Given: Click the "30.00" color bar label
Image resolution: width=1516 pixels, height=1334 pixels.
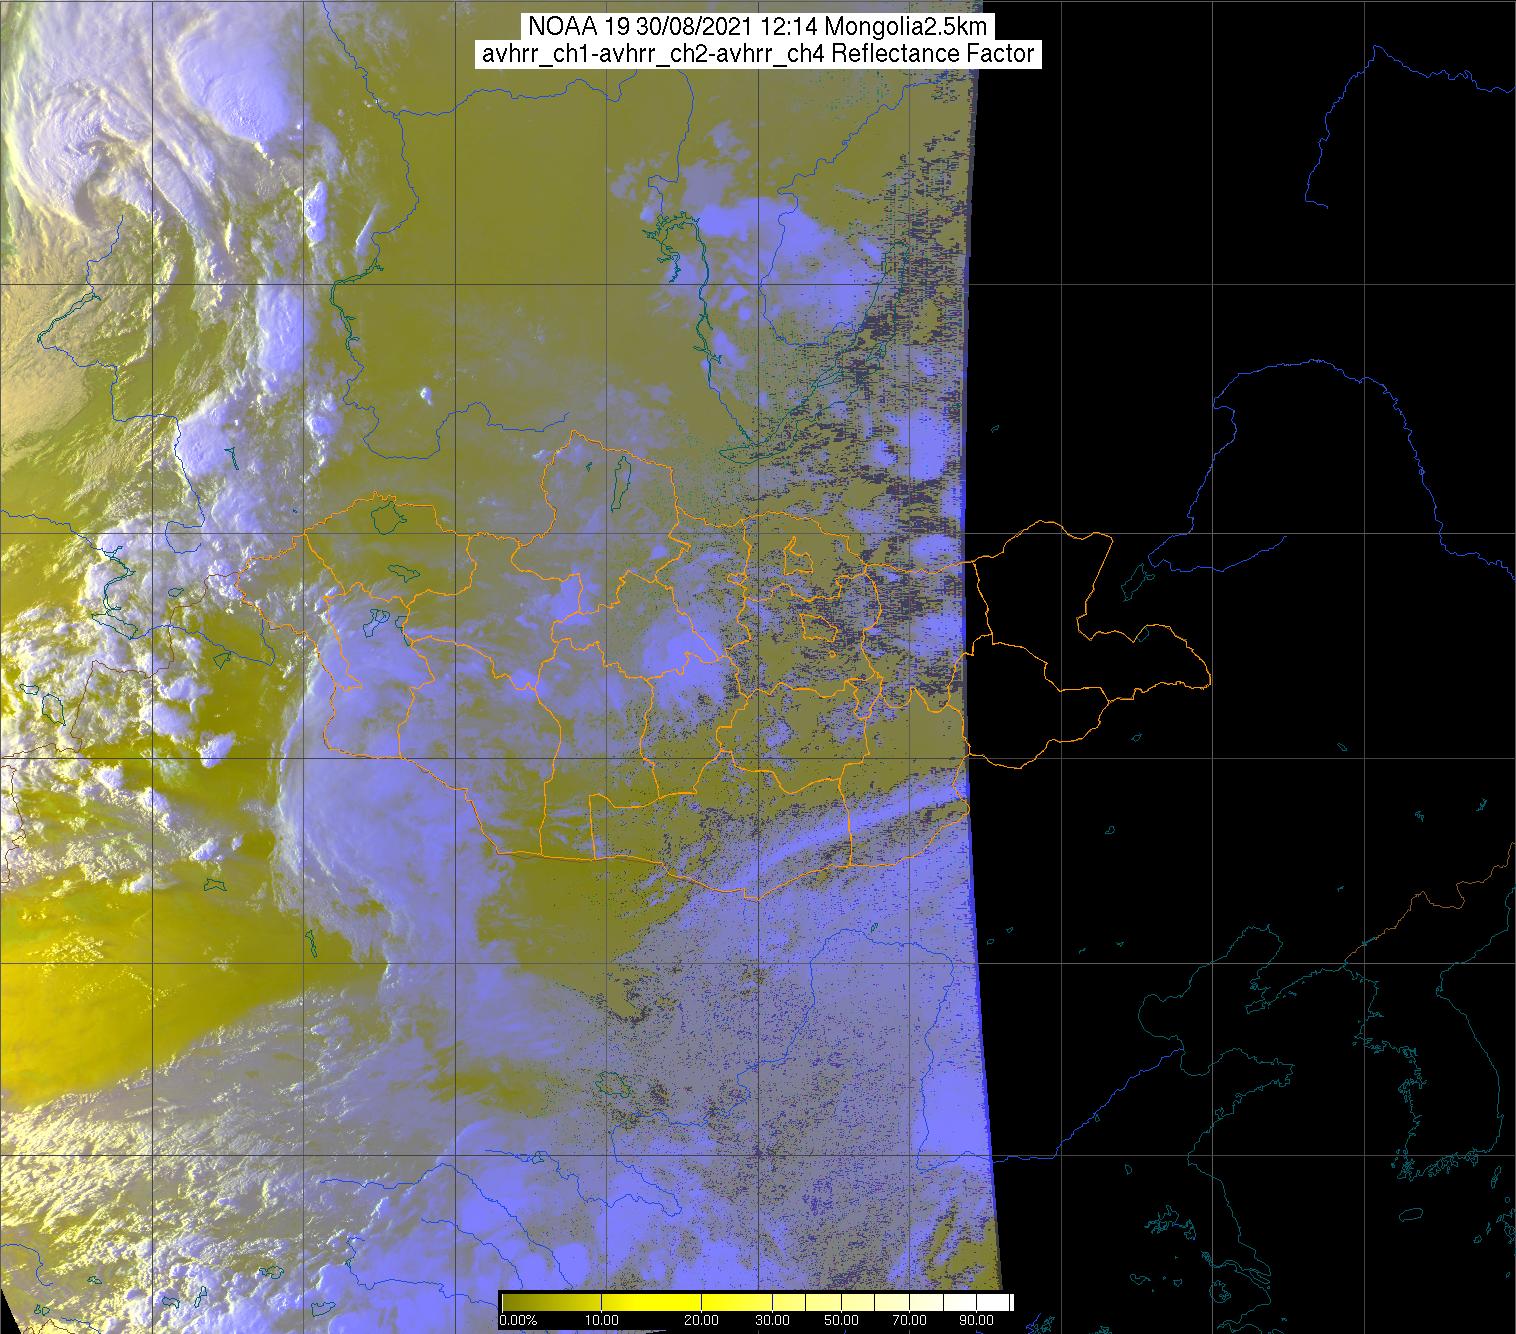Looking at the screenshot, I should (772, 1320).
